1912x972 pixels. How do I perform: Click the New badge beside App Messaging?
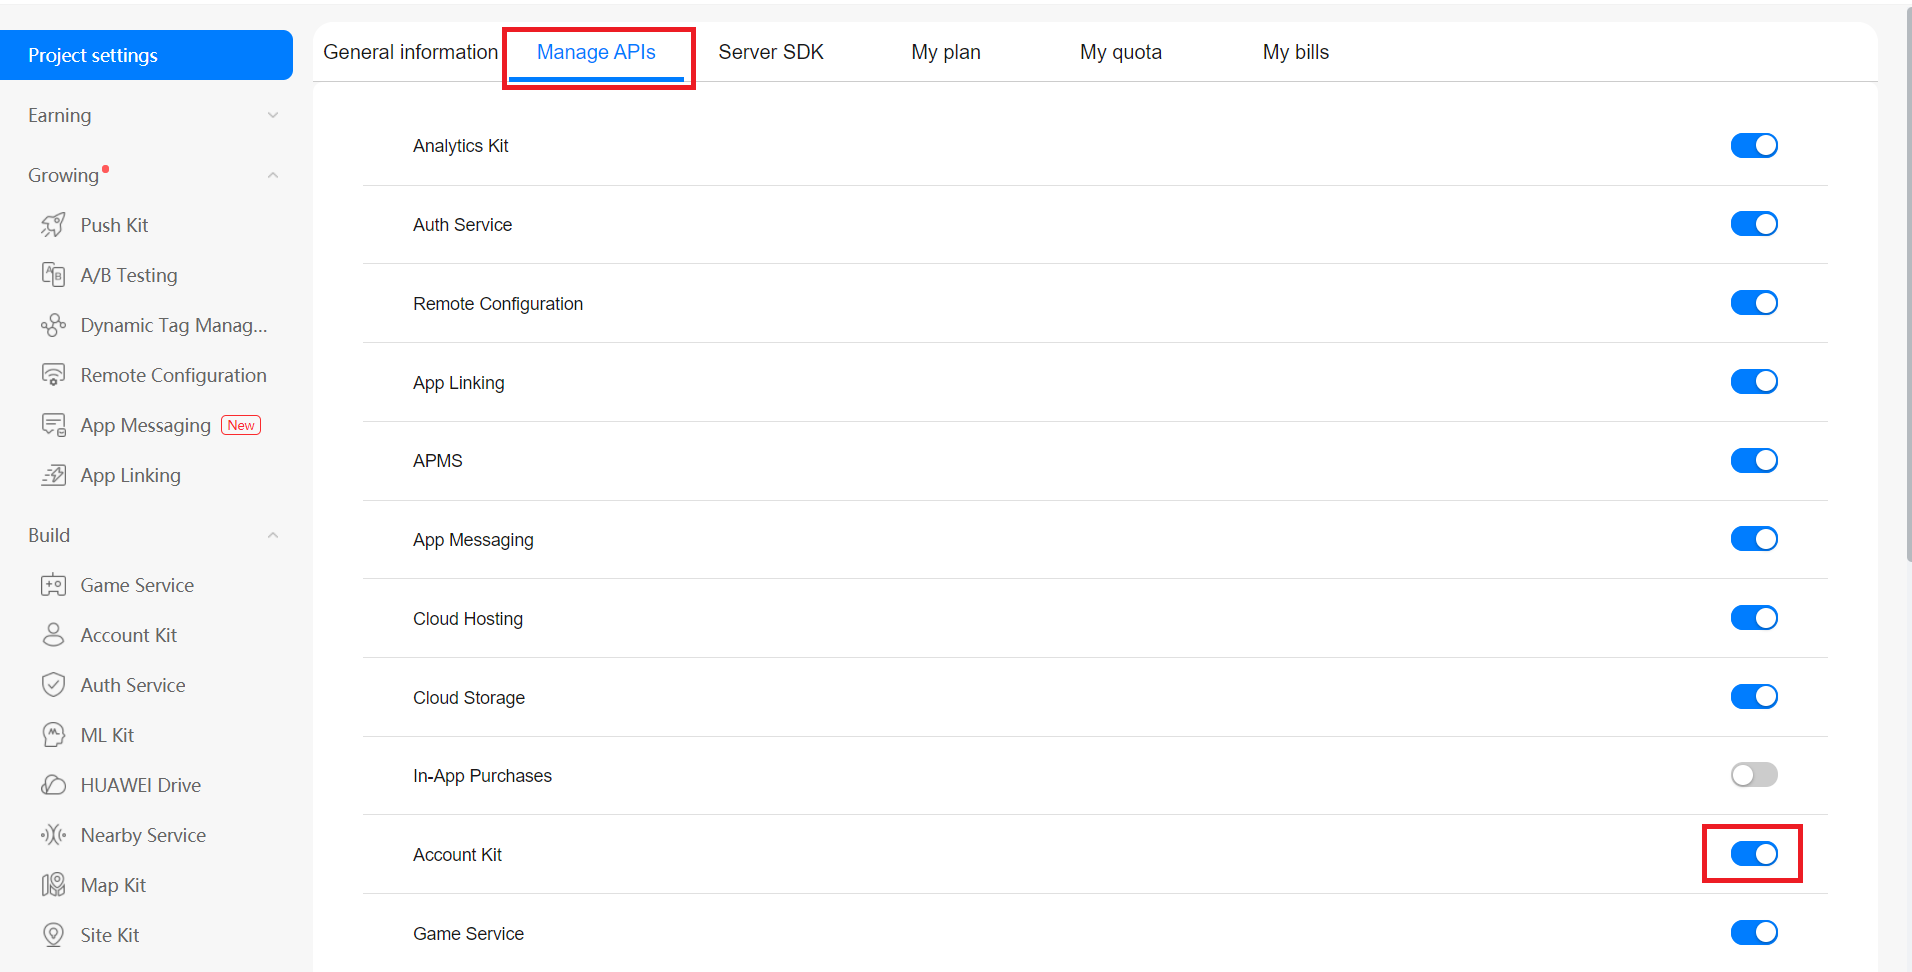[241, 425]
